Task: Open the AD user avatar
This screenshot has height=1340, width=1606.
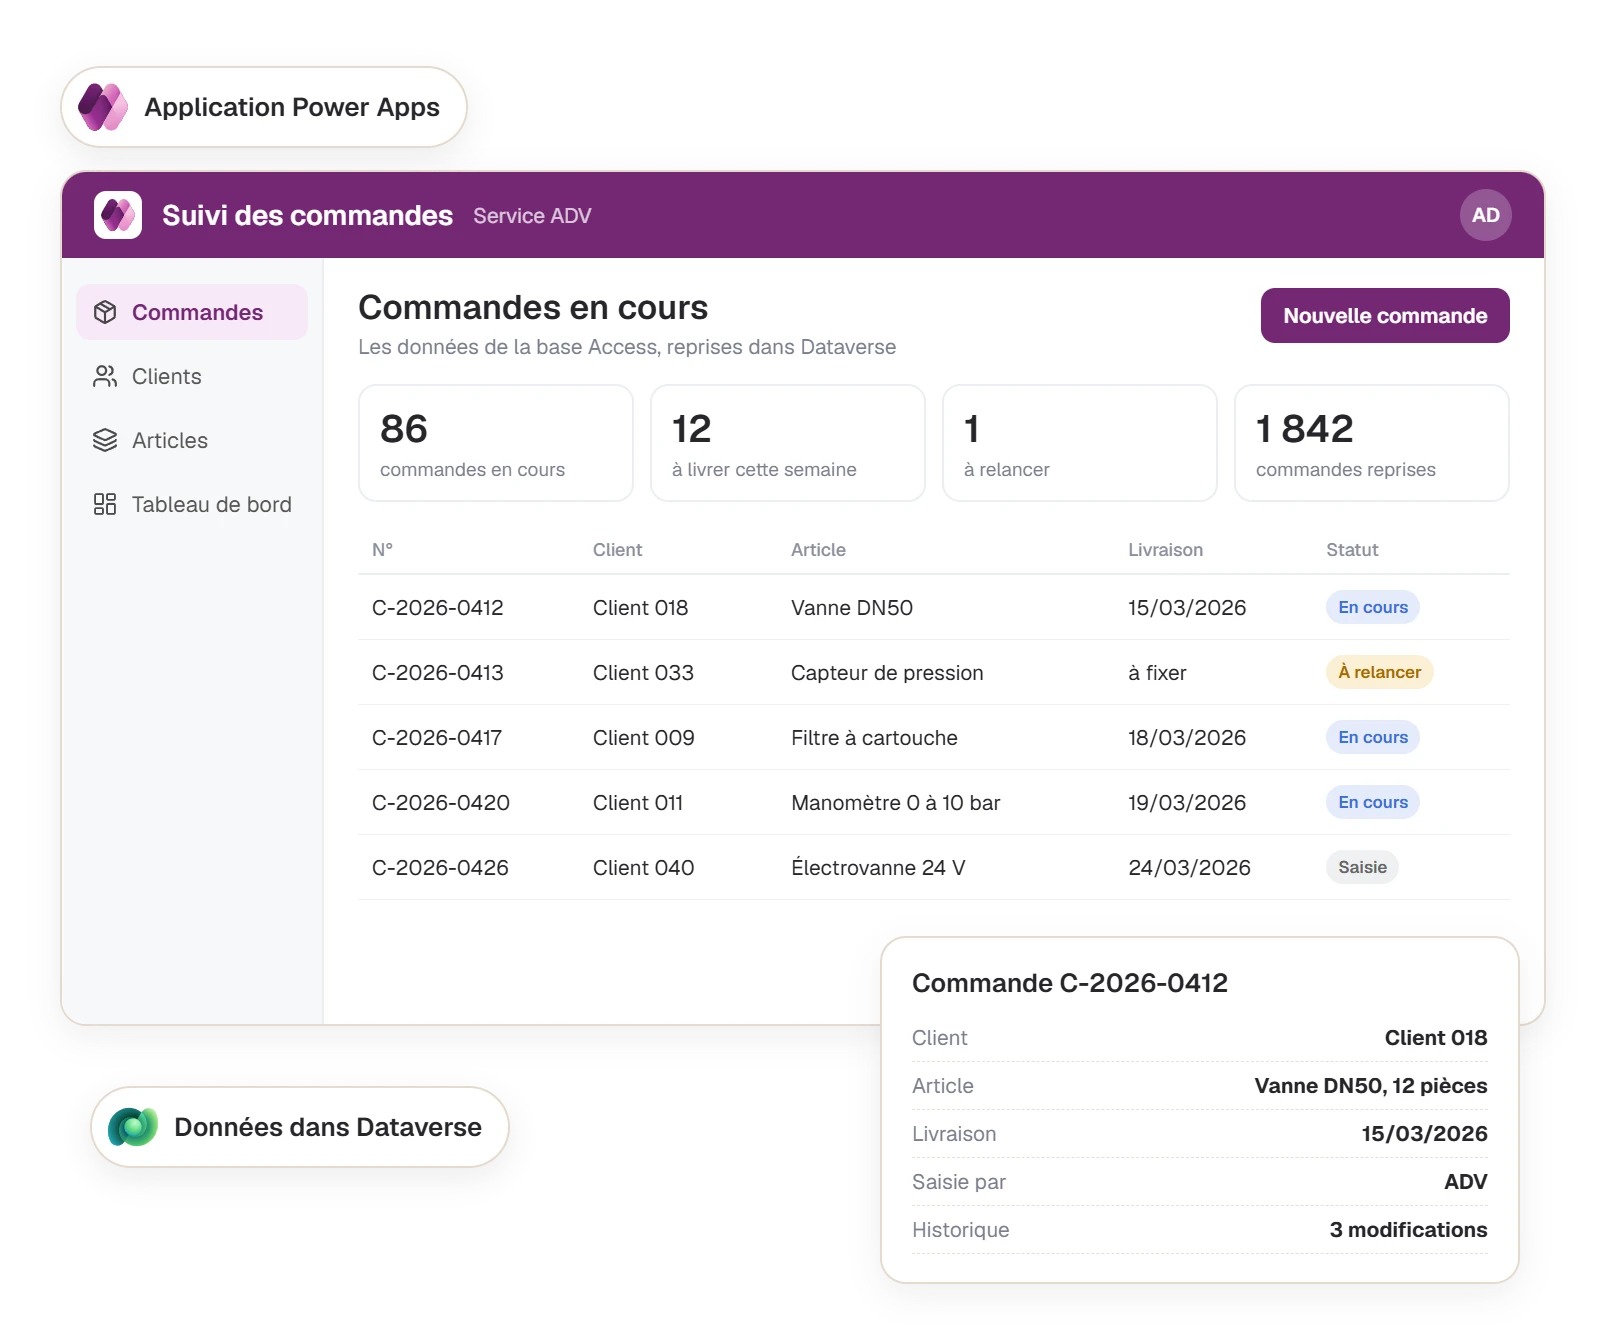Action: point(1485,215)
